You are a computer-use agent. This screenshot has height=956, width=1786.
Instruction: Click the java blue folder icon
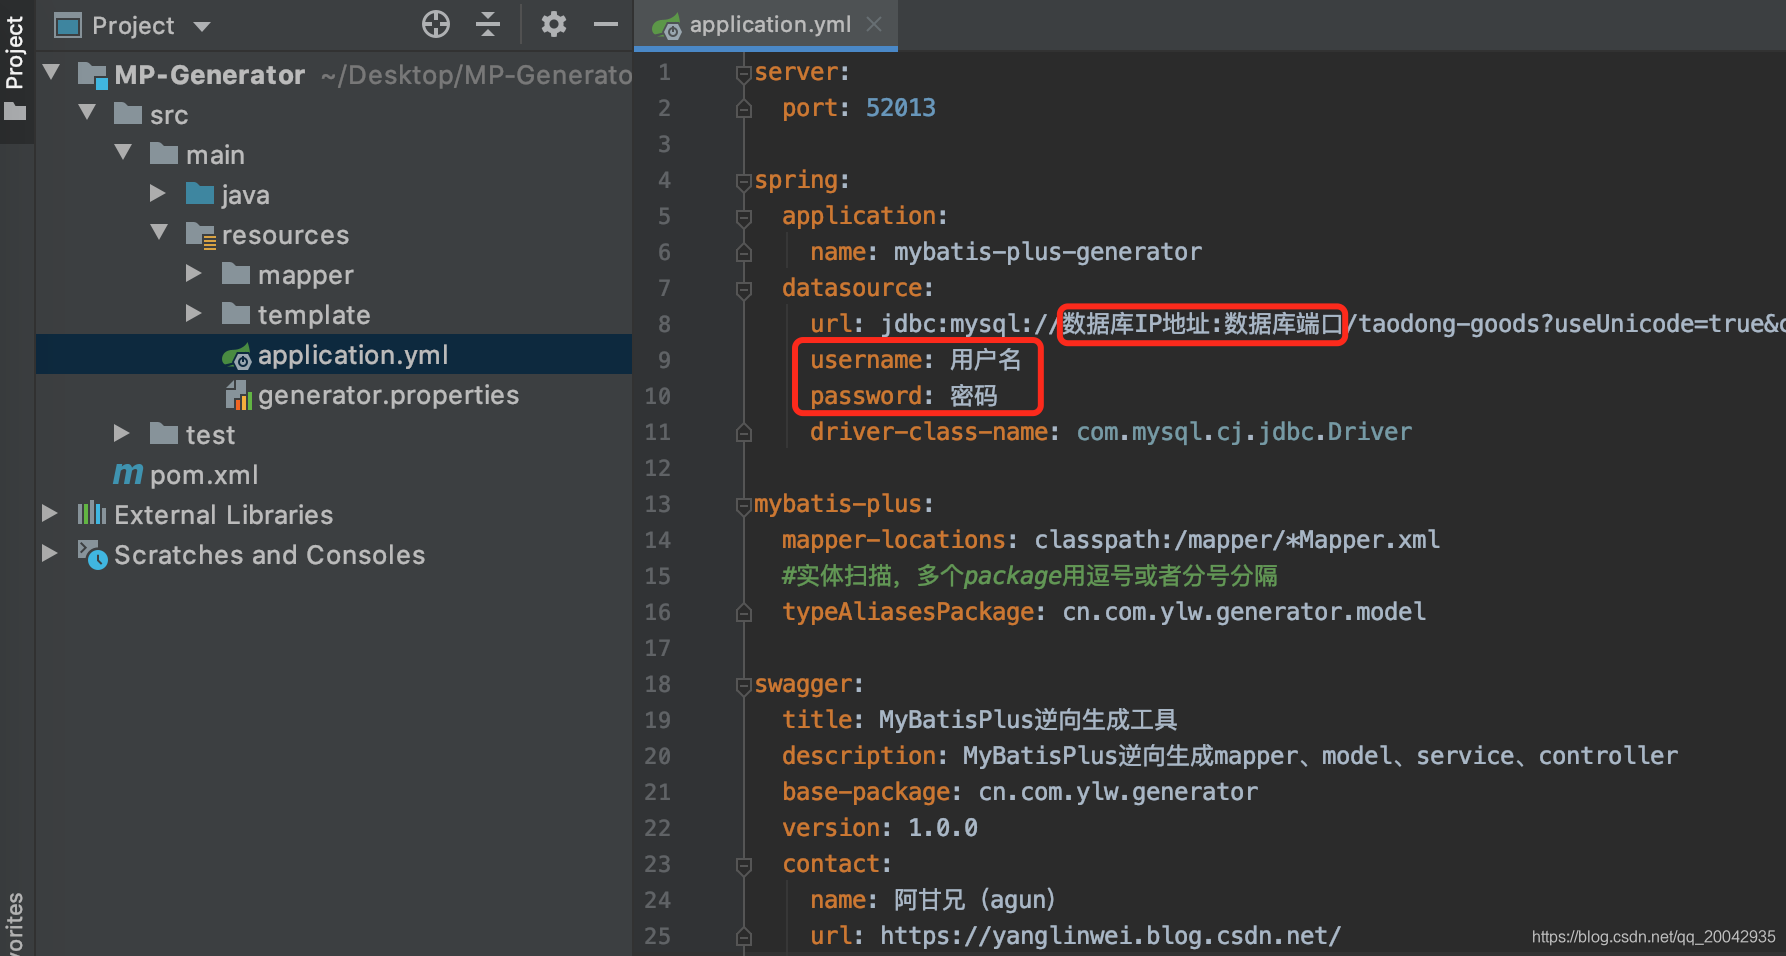[x=200, y=193]
